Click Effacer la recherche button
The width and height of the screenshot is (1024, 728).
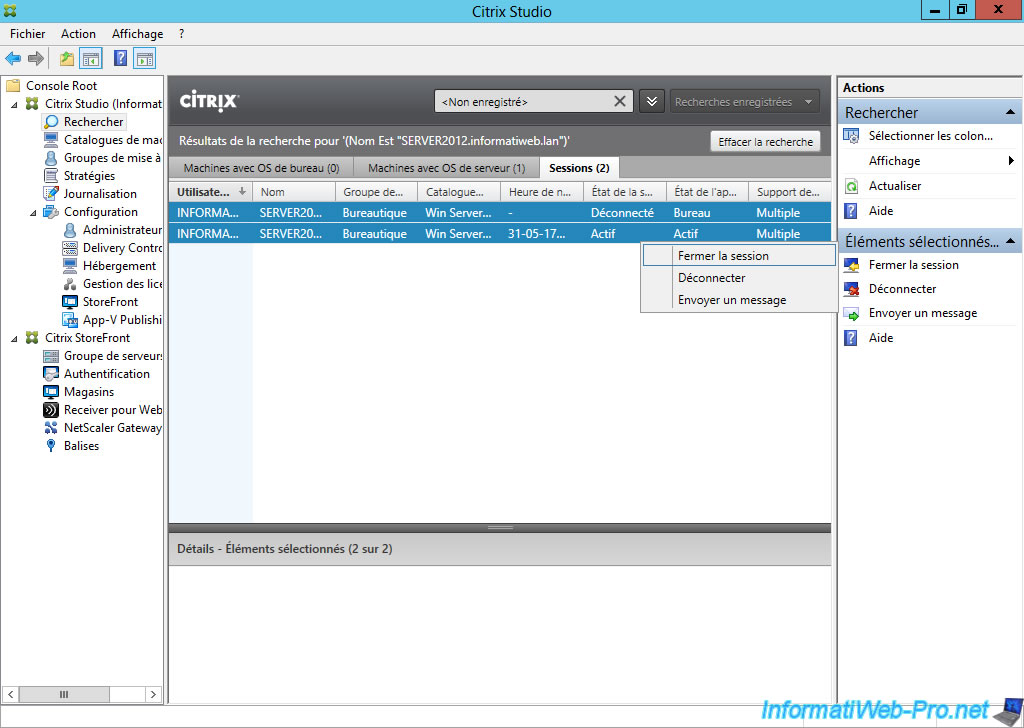765,142
